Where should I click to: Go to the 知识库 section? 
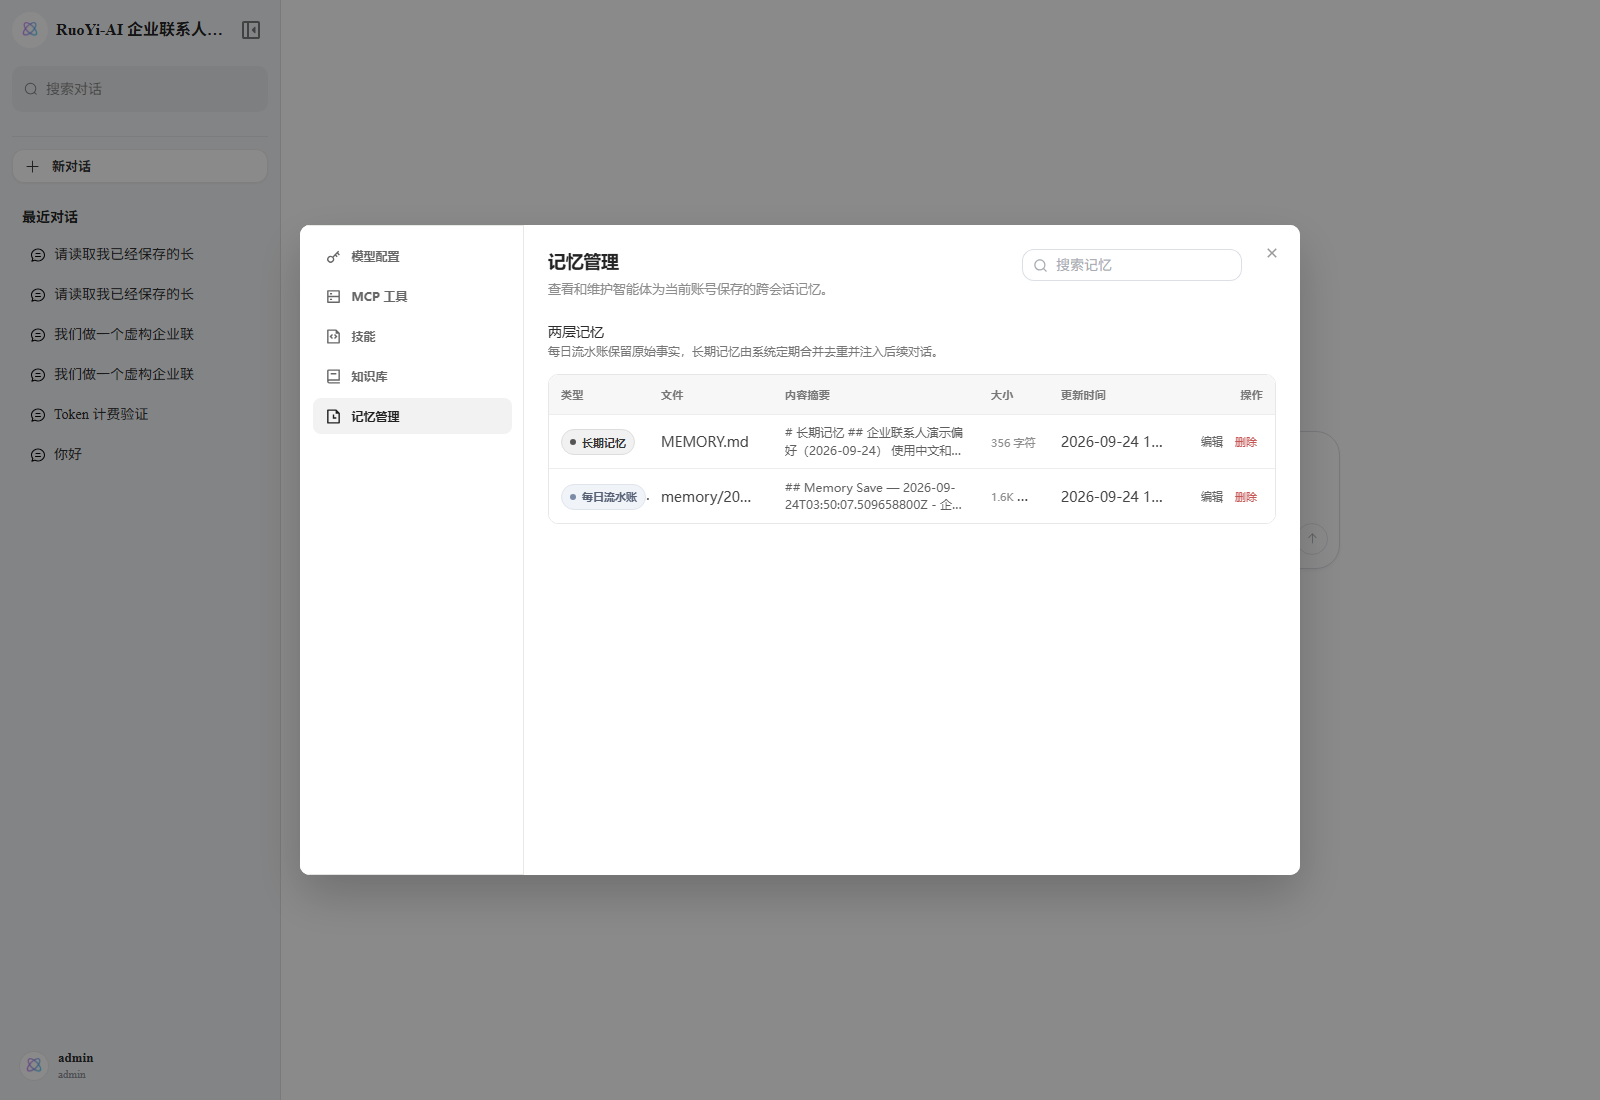[412, 377]
